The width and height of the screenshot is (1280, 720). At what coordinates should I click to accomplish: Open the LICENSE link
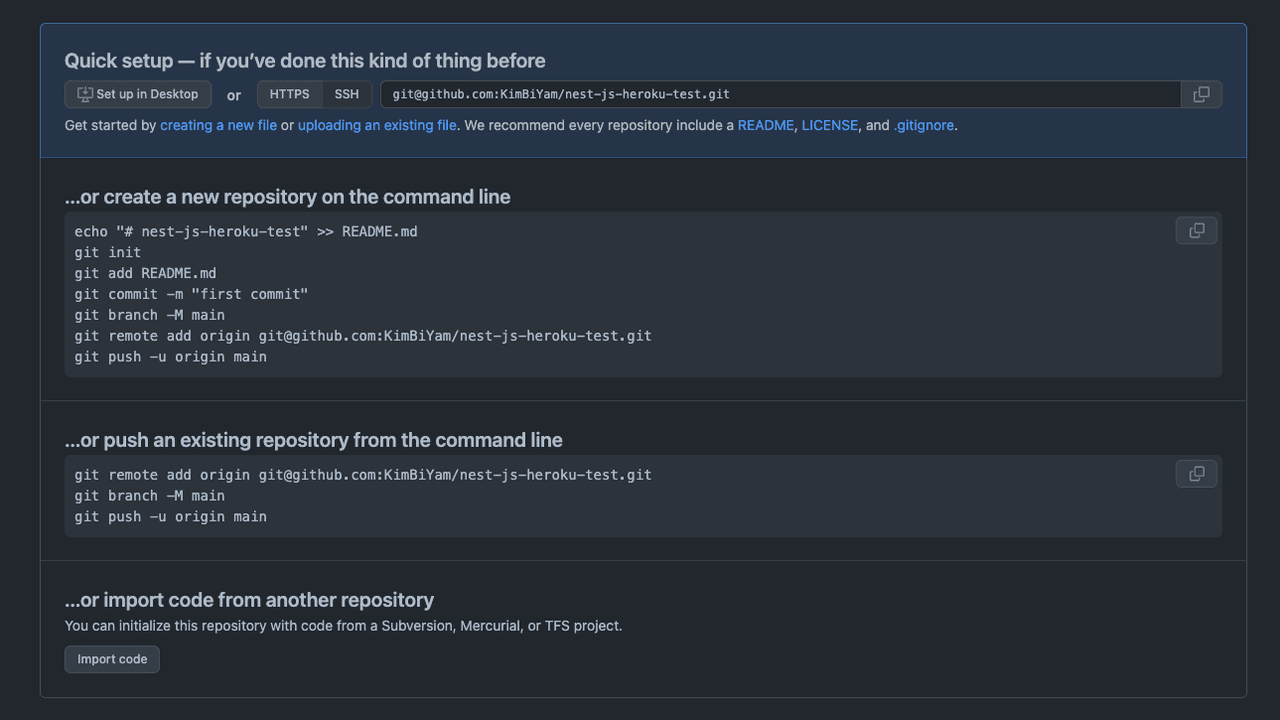(x=829, y=125)
